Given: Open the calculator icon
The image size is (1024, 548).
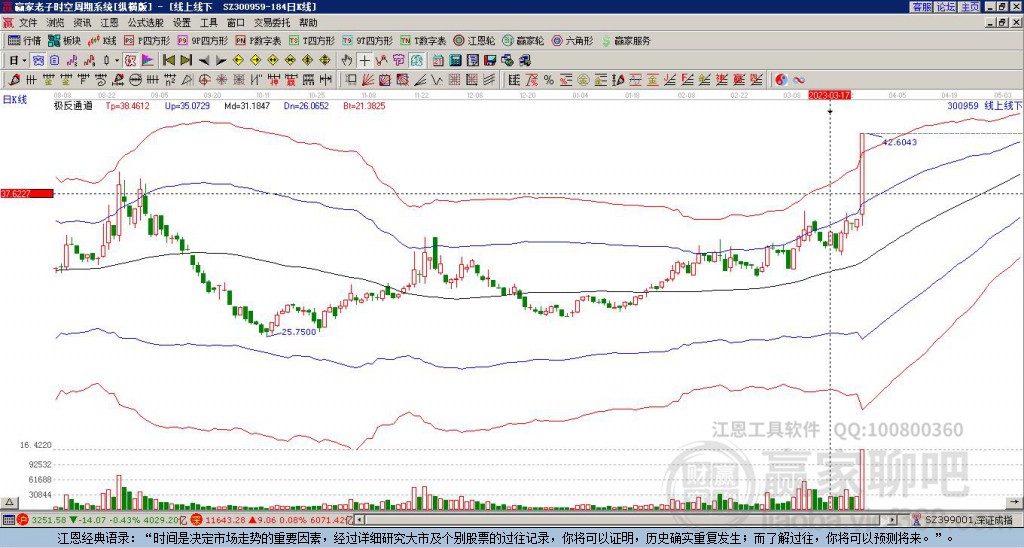Looking at the screenshot, I should pyautogui.click(x=455, y=61).
